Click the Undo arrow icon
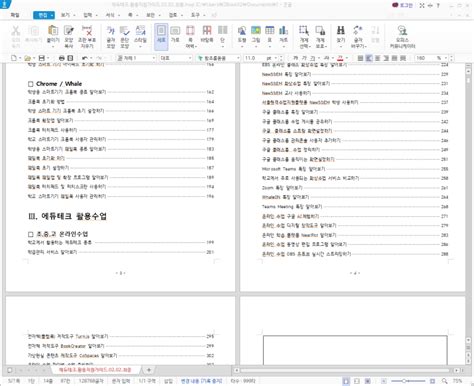Viewport: 474px width, 386px height. (85, 58)
